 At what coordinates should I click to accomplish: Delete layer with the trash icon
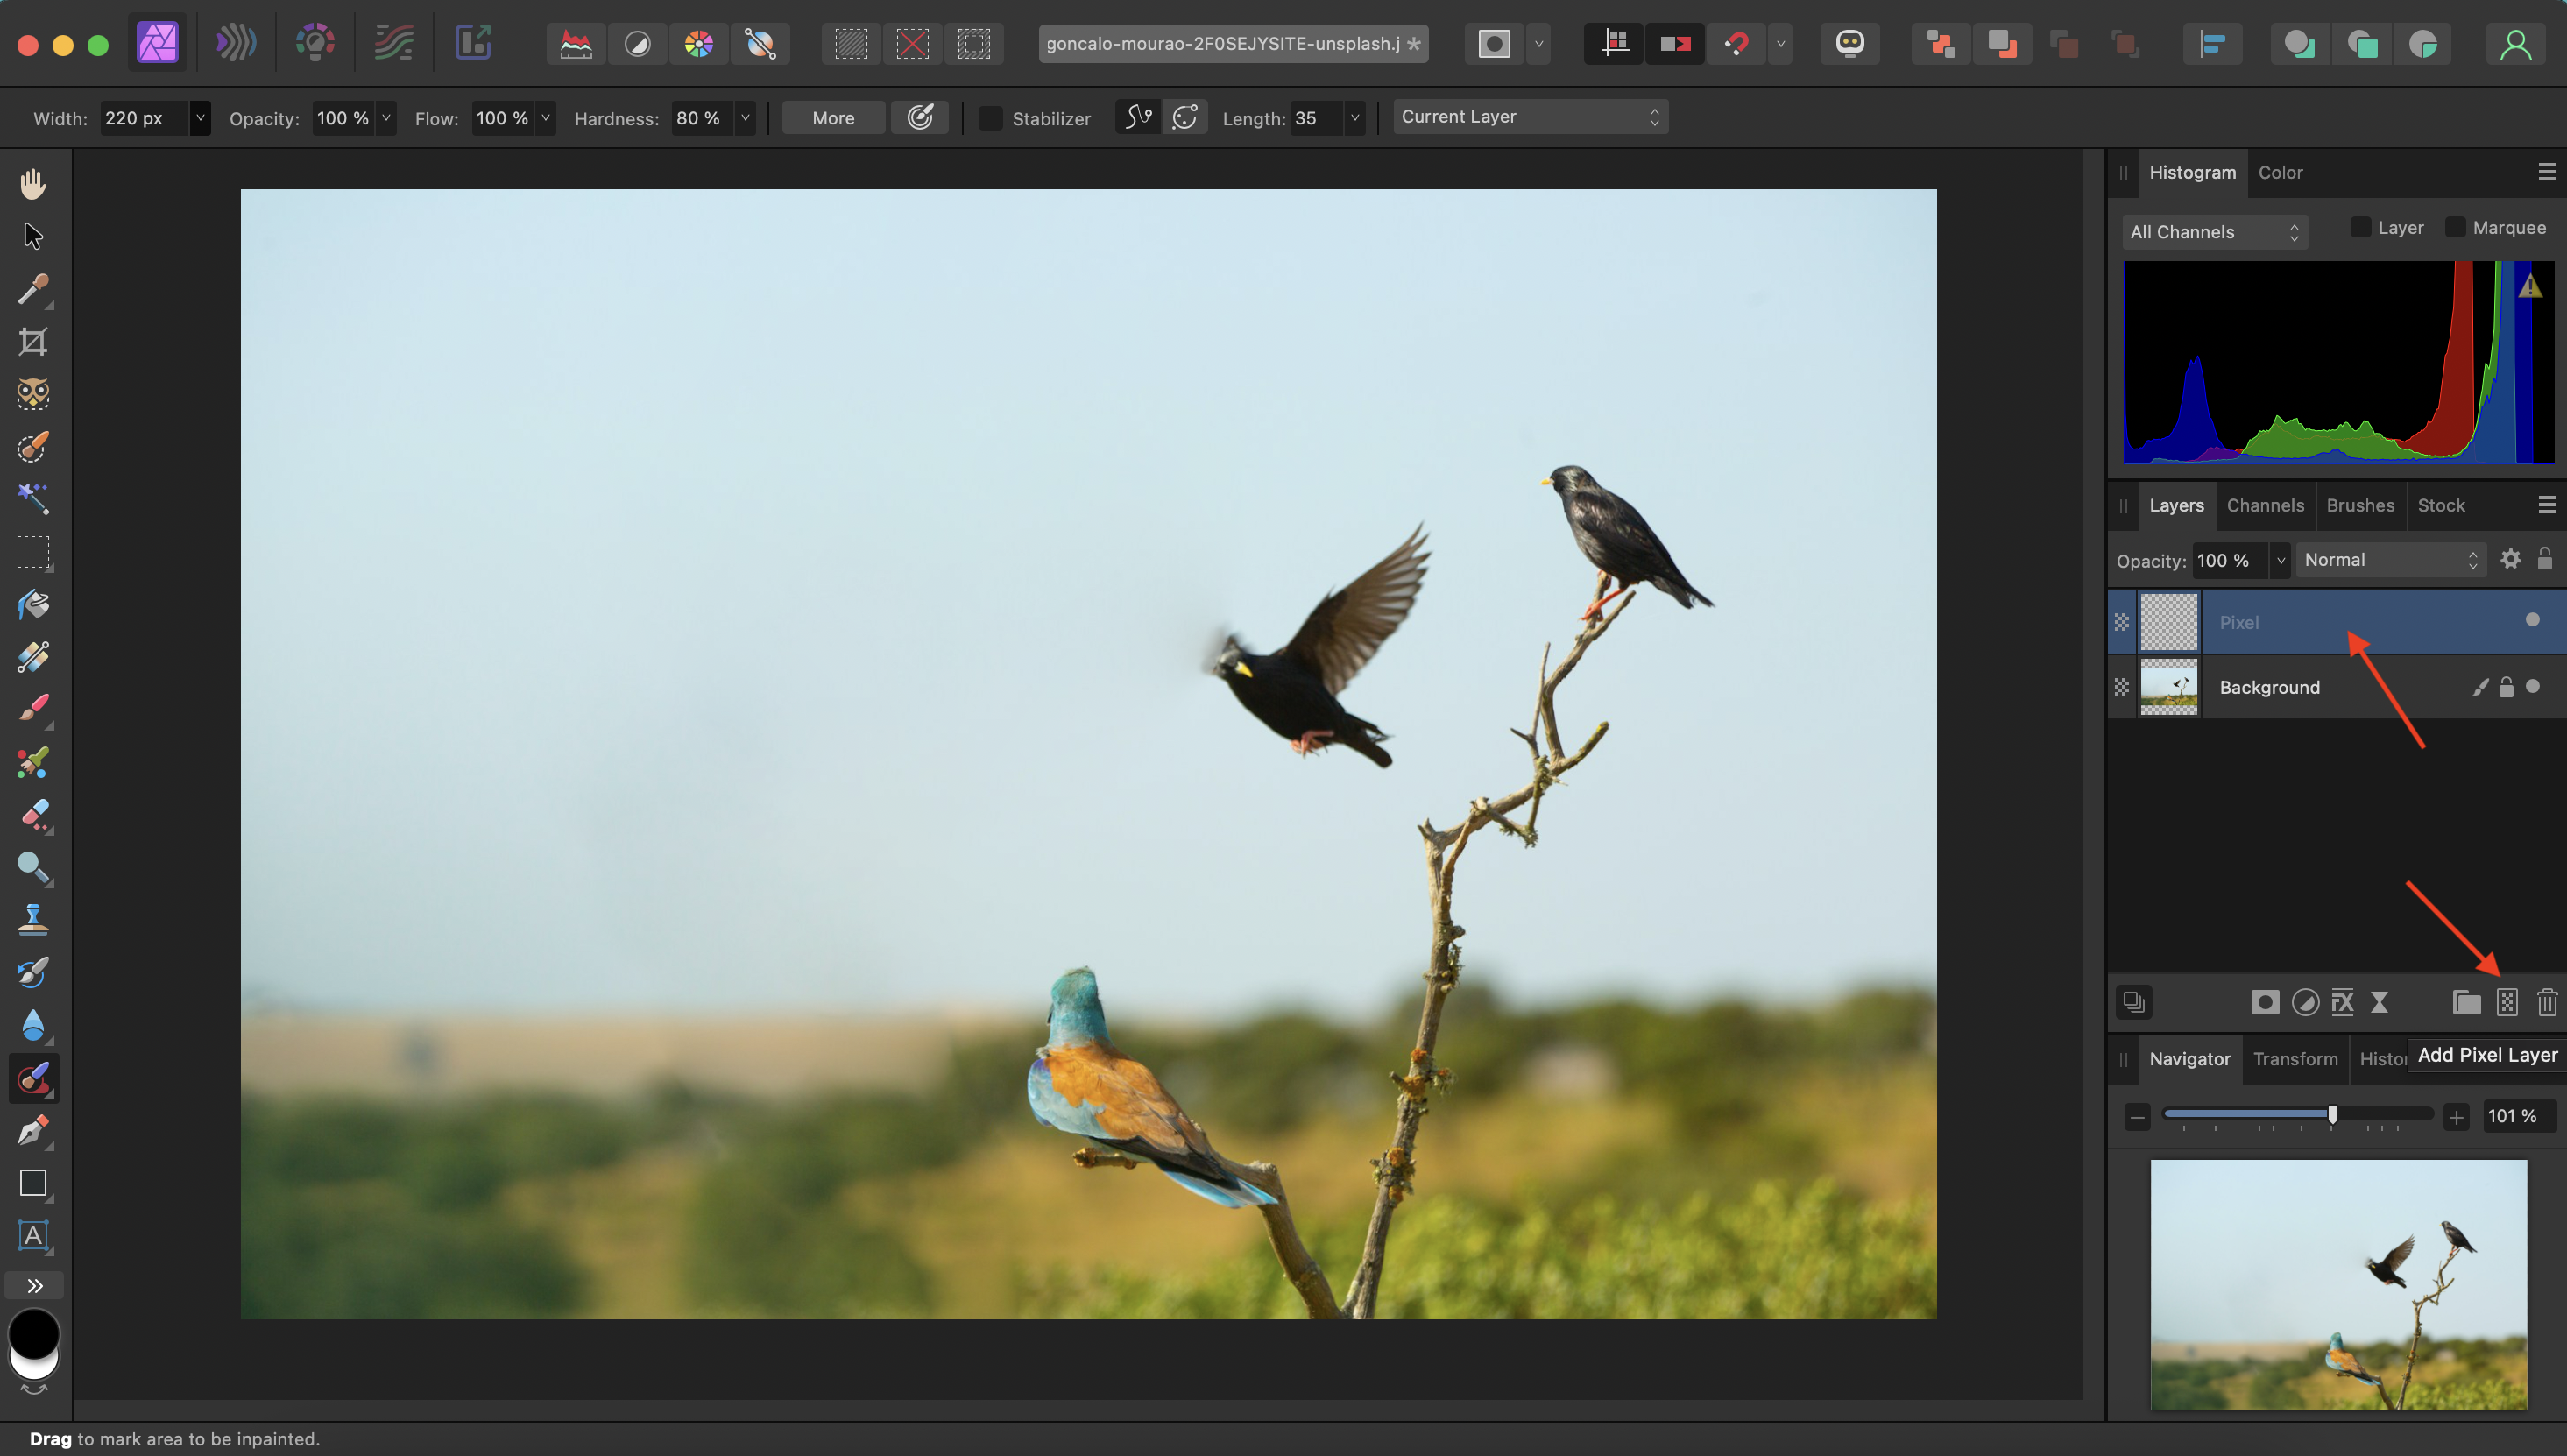pyautogui.click(x=2546, y=1002)
